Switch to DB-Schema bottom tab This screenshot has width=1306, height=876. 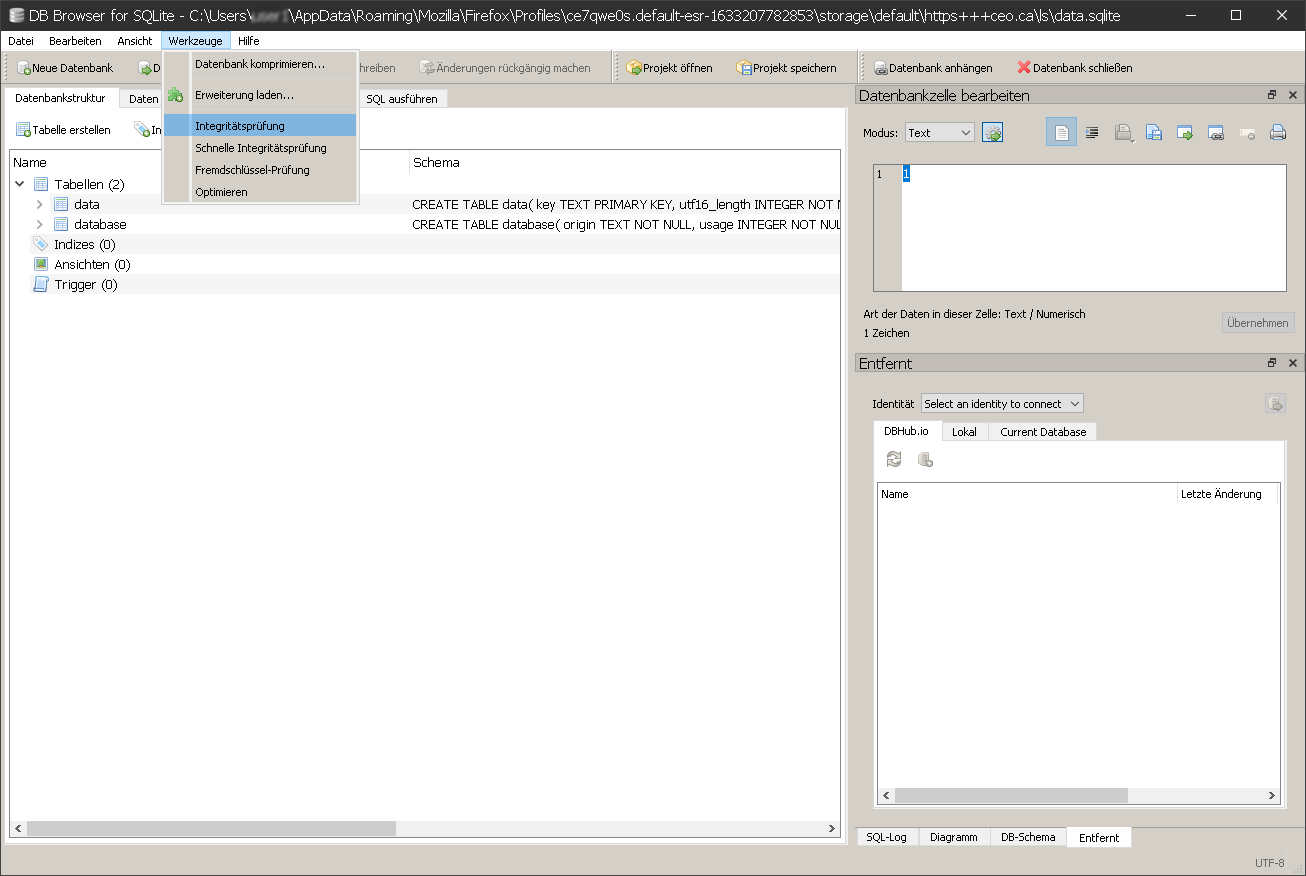[x=1028, y=837]
